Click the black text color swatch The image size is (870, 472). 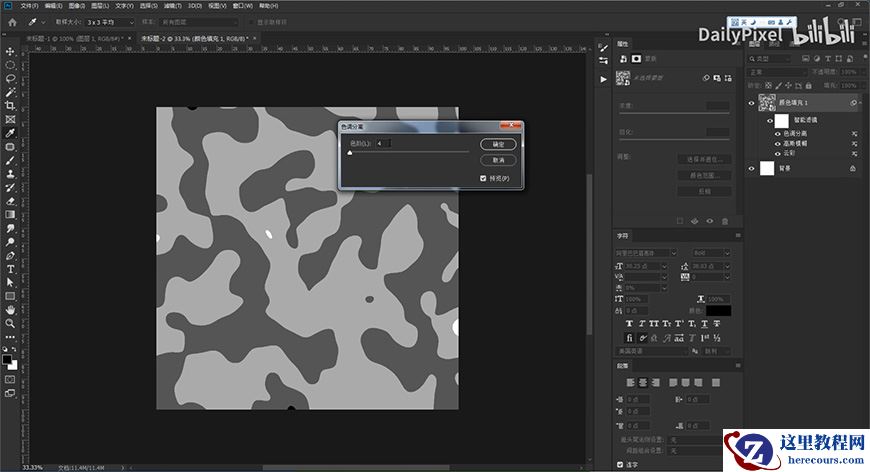718,311
